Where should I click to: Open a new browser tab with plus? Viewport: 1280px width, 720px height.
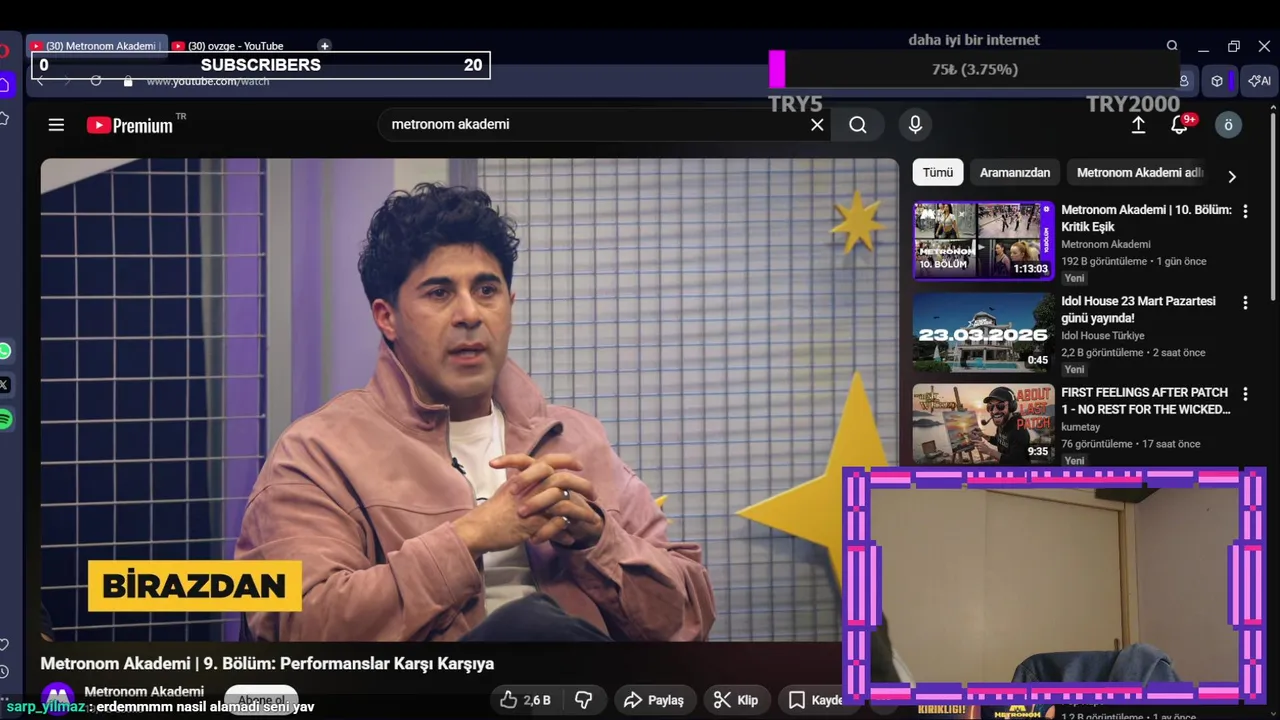coord(324,46)
